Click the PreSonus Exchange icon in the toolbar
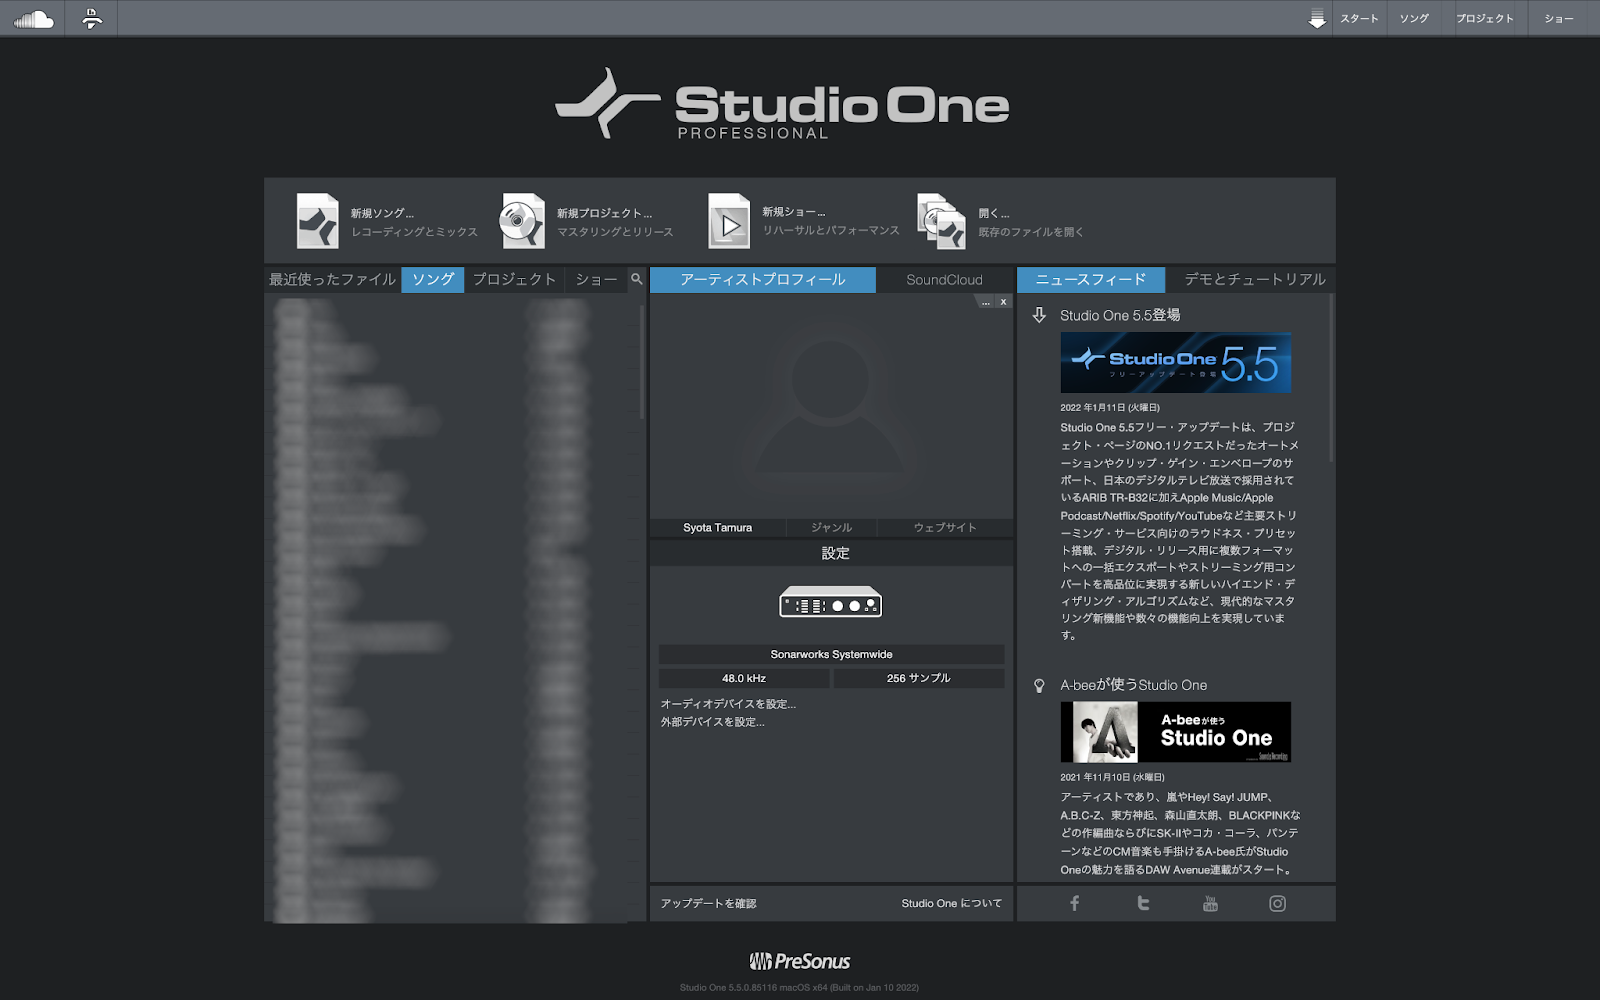Screen dimensions: 1600x1000 91,19
